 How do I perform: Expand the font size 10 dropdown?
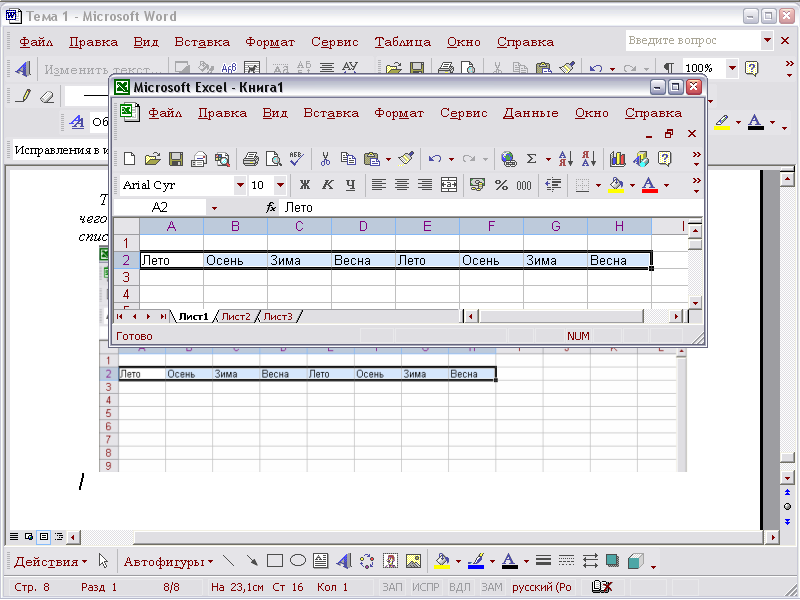(280, 185)
